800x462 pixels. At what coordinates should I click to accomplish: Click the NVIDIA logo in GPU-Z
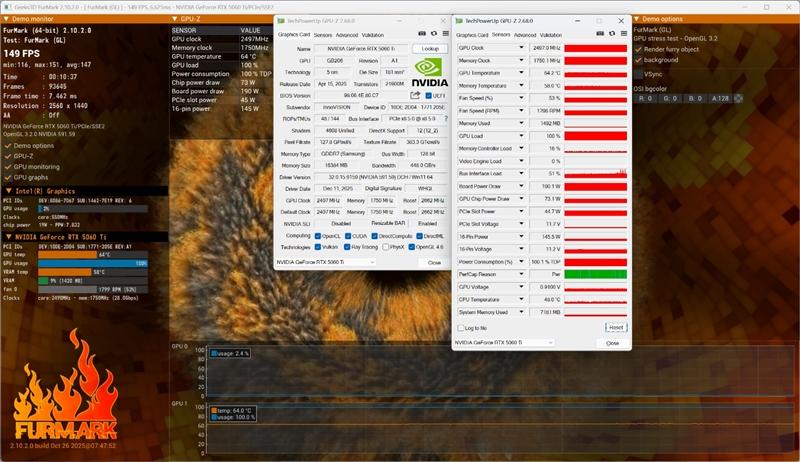click(430, 72)
